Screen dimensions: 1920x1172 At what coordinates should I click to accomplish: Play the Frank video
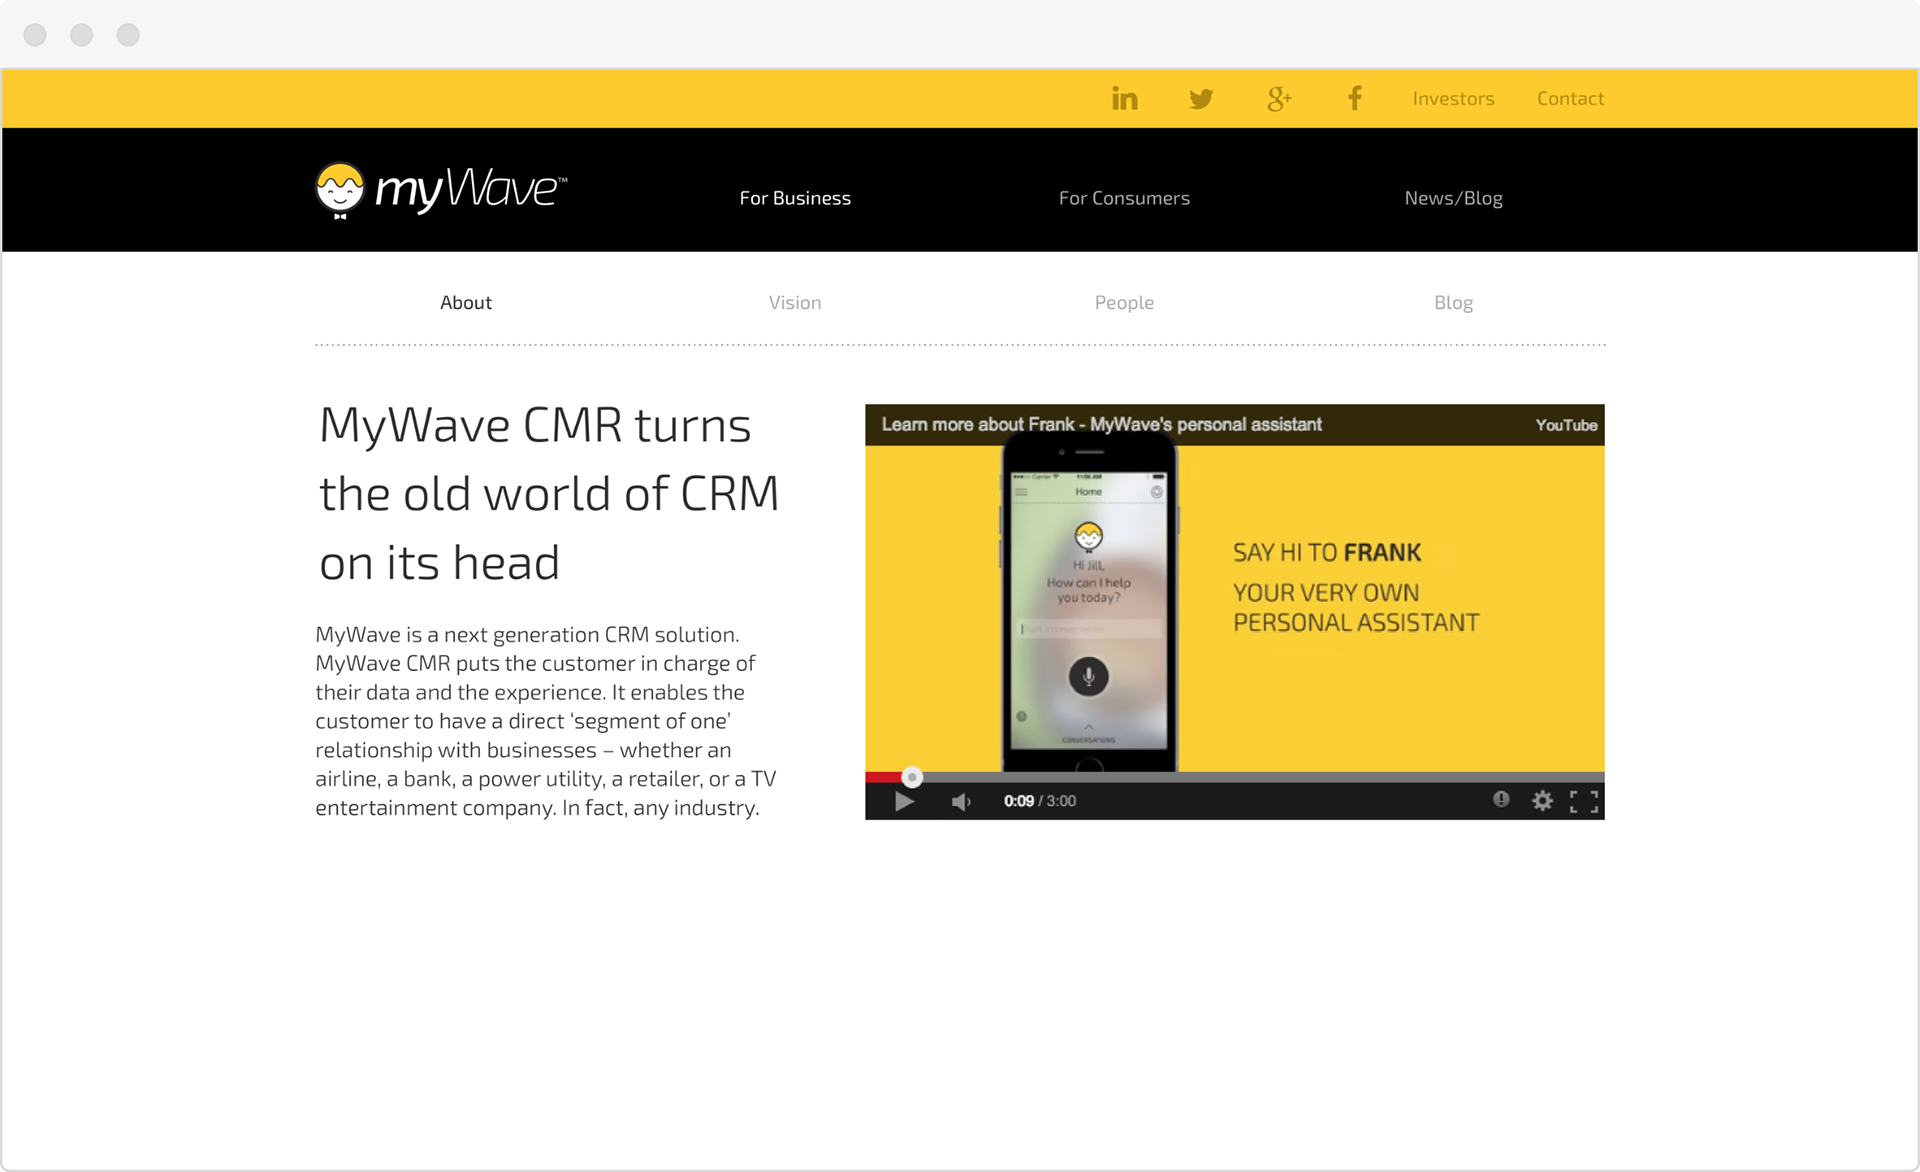[904, 801]
